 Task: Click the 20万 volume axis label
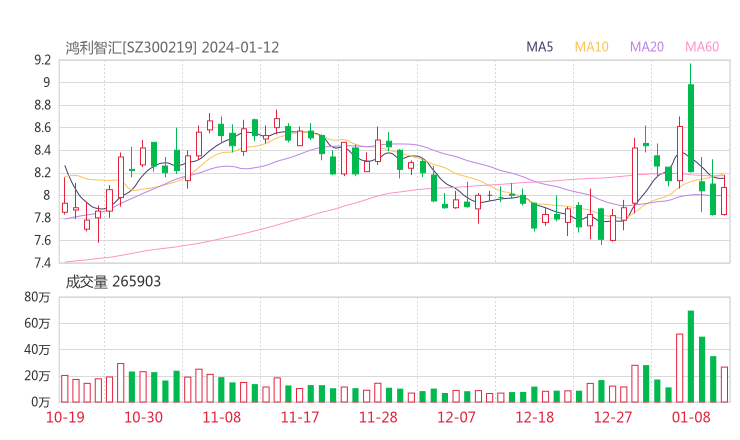point(38,376)
